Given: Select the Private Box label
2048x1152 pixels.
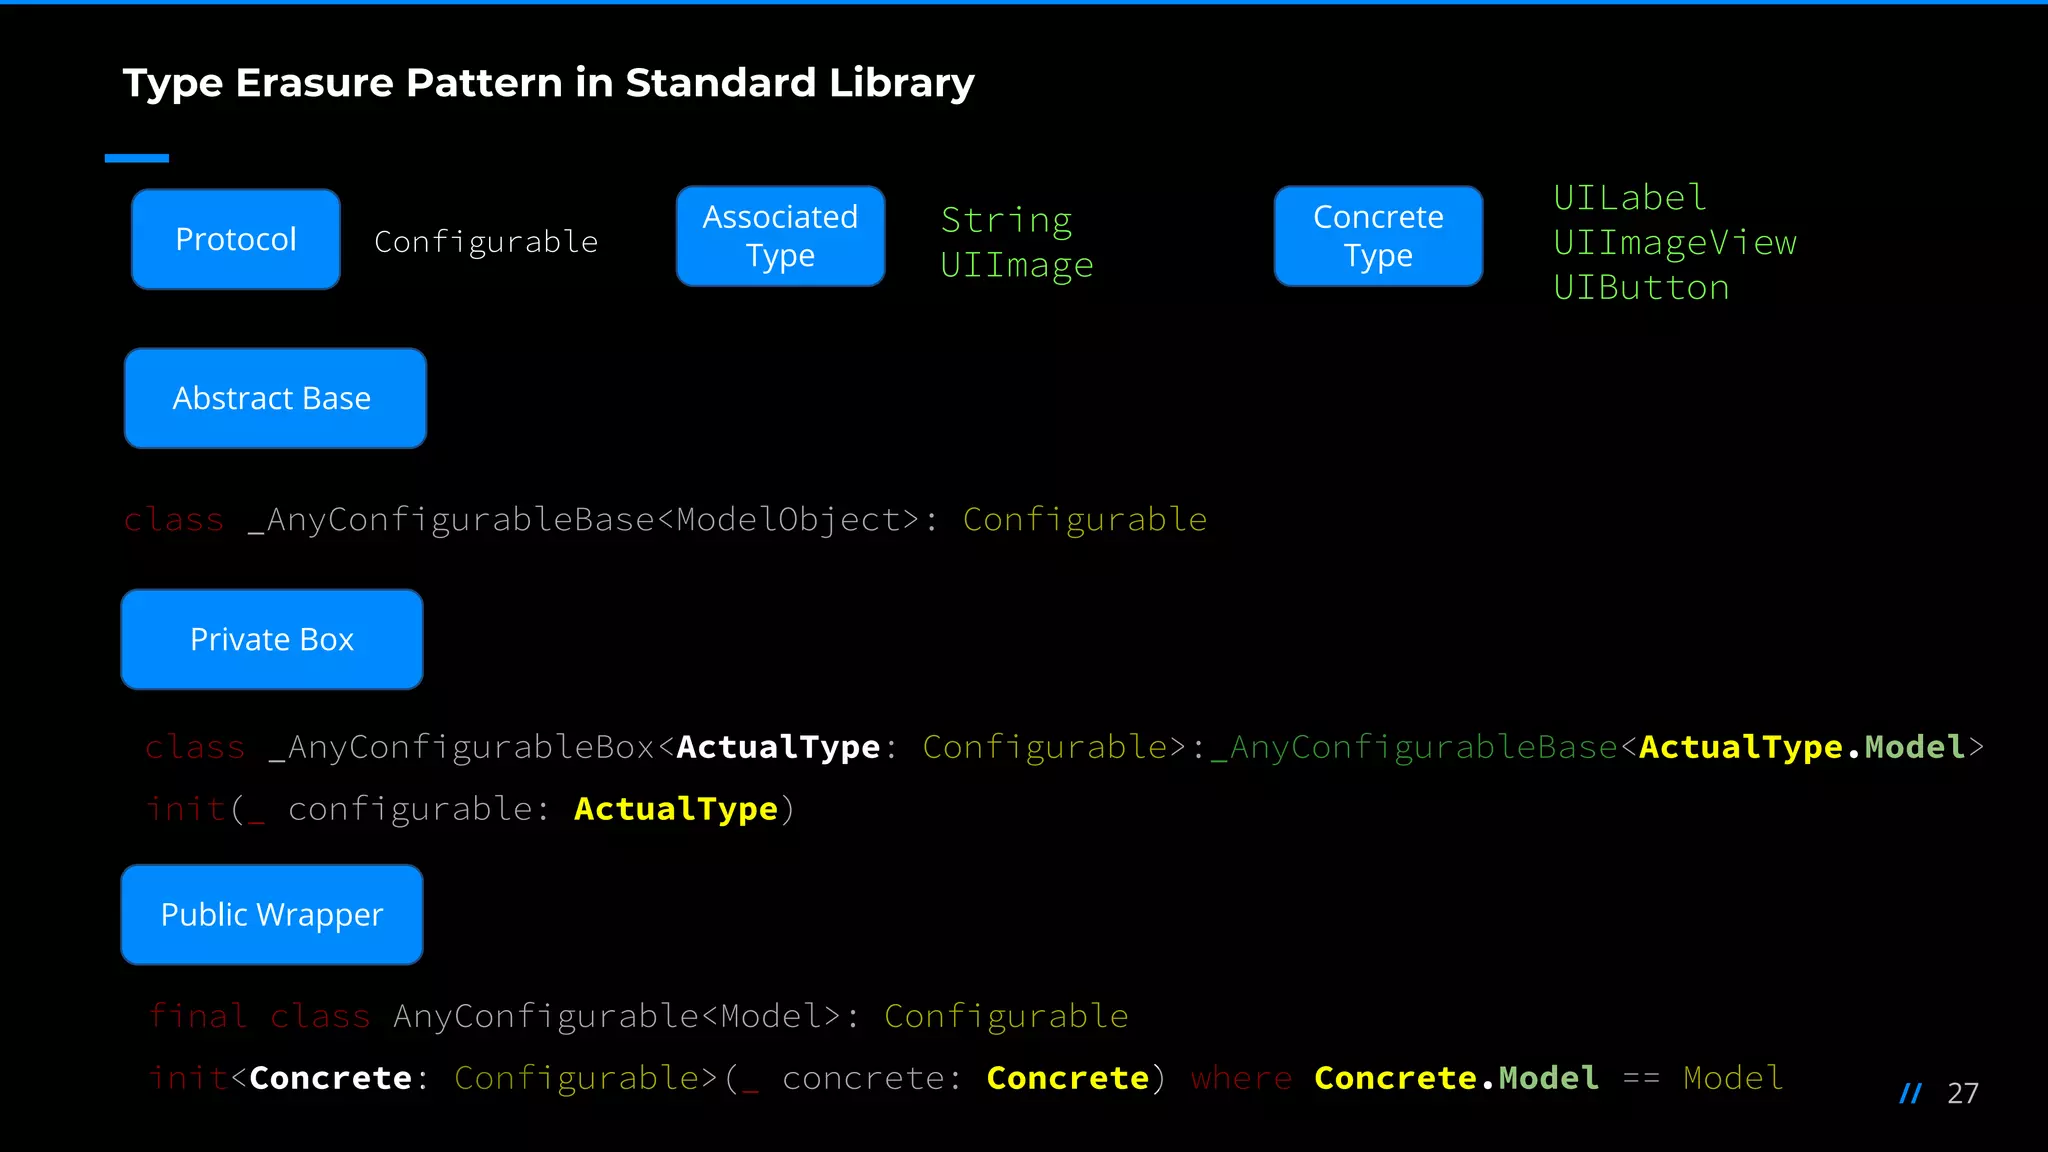Looking at the screenshot, I should click(272, 639).
